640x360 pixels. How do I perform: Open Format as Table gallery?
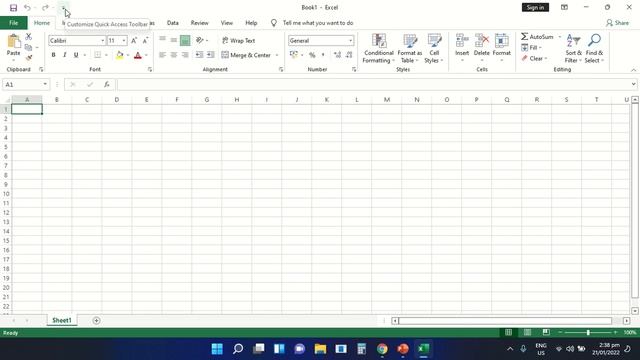click(x=409, y=48)
